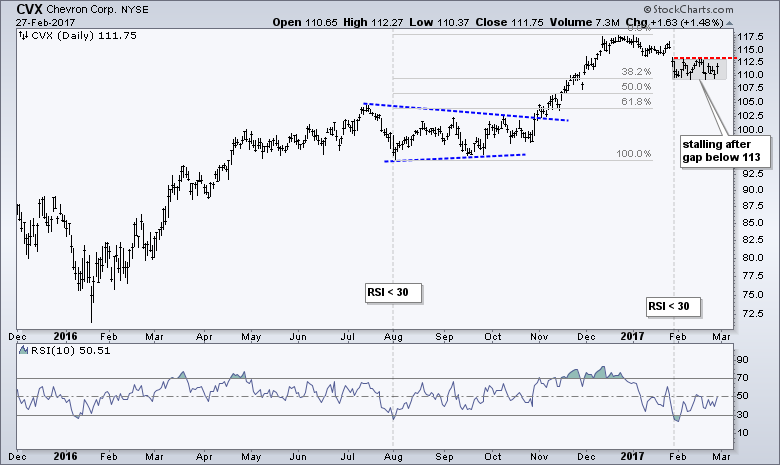Click the RSI 70 level label
The width and height of the screenshot is (780, 465).
click(743, 378)
